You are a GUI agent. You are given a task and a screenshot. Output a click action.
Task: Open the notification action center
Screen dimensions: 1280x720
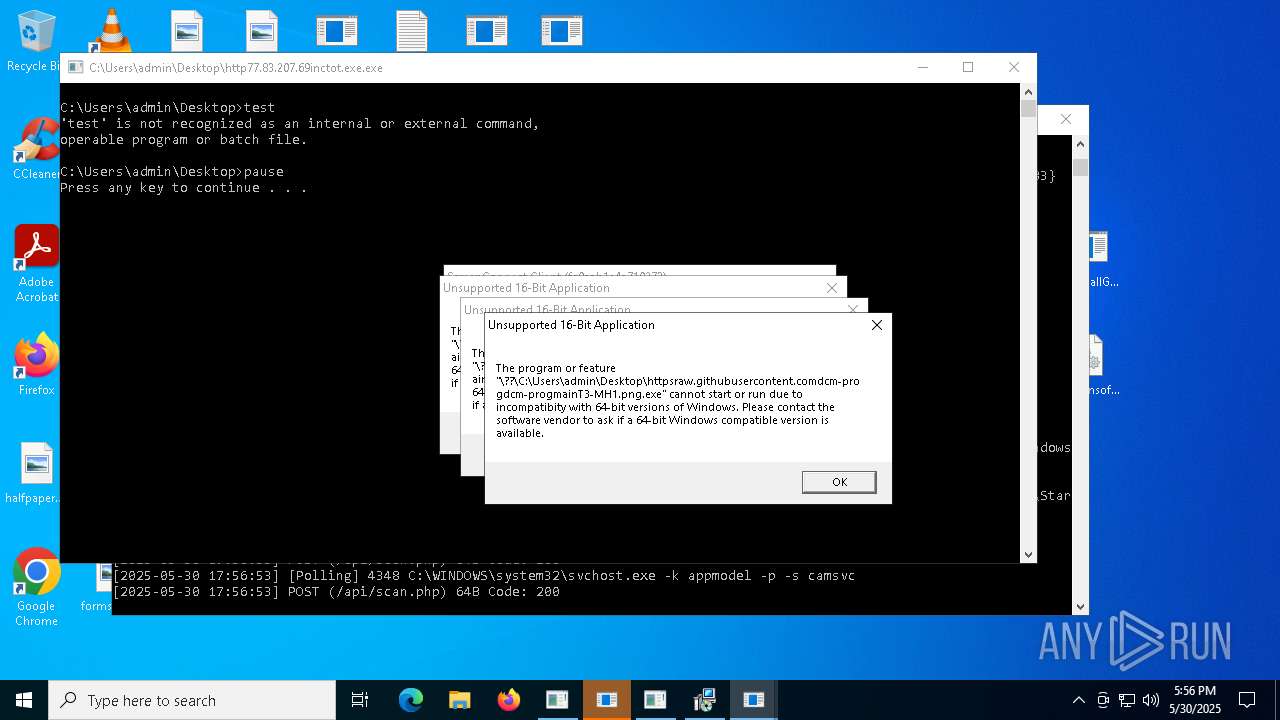(x=1247, y=700)
